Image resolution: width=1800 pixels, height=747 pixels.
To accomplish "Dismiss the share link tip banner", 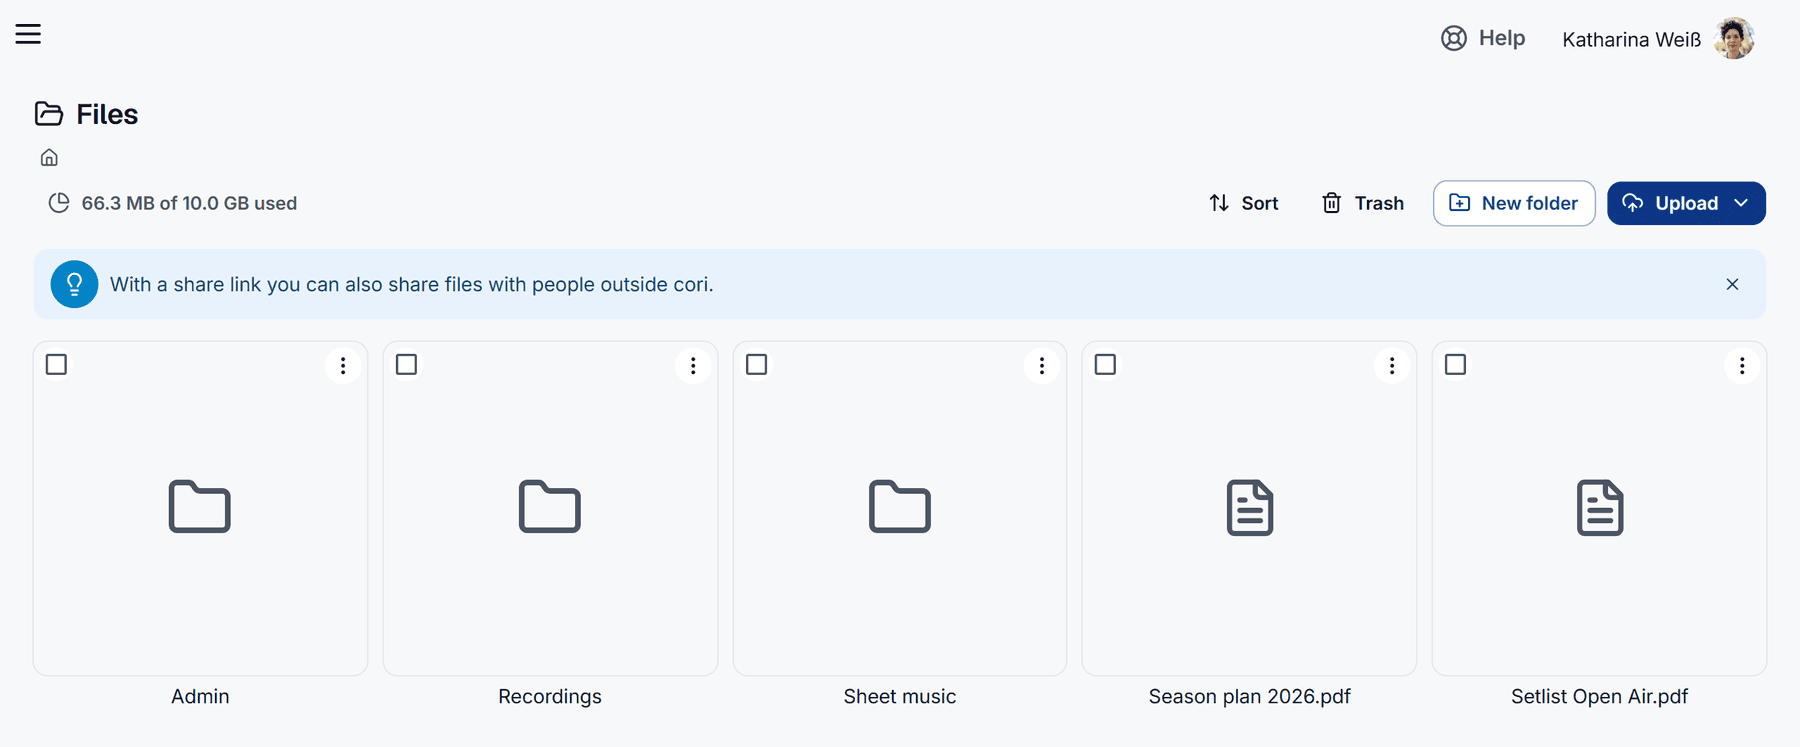I will coord(1732,284).
